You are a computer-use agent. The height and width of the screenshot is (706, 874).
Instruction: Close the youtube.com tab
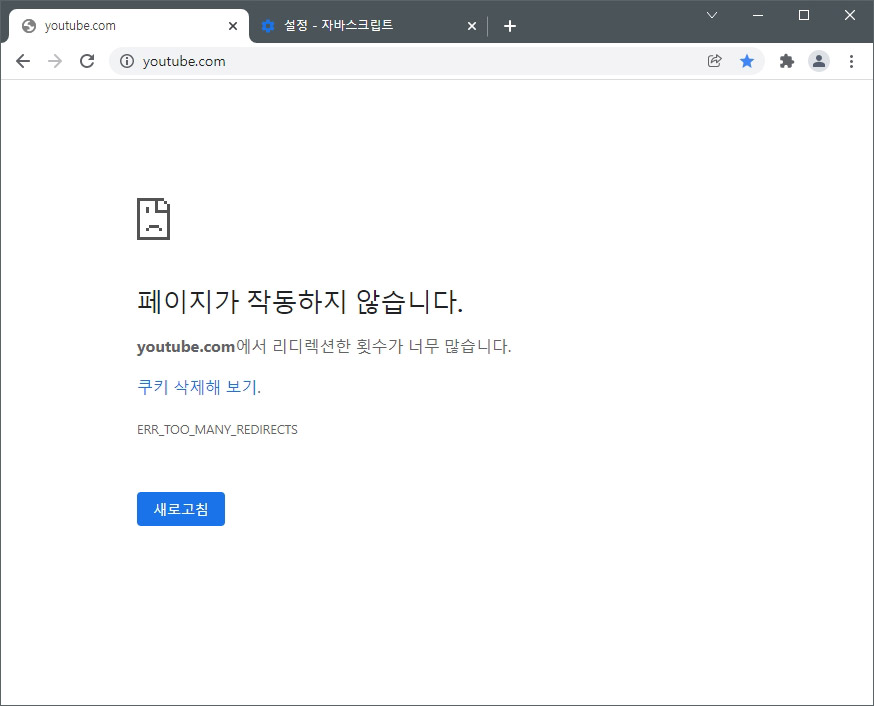tap(233, 26)
